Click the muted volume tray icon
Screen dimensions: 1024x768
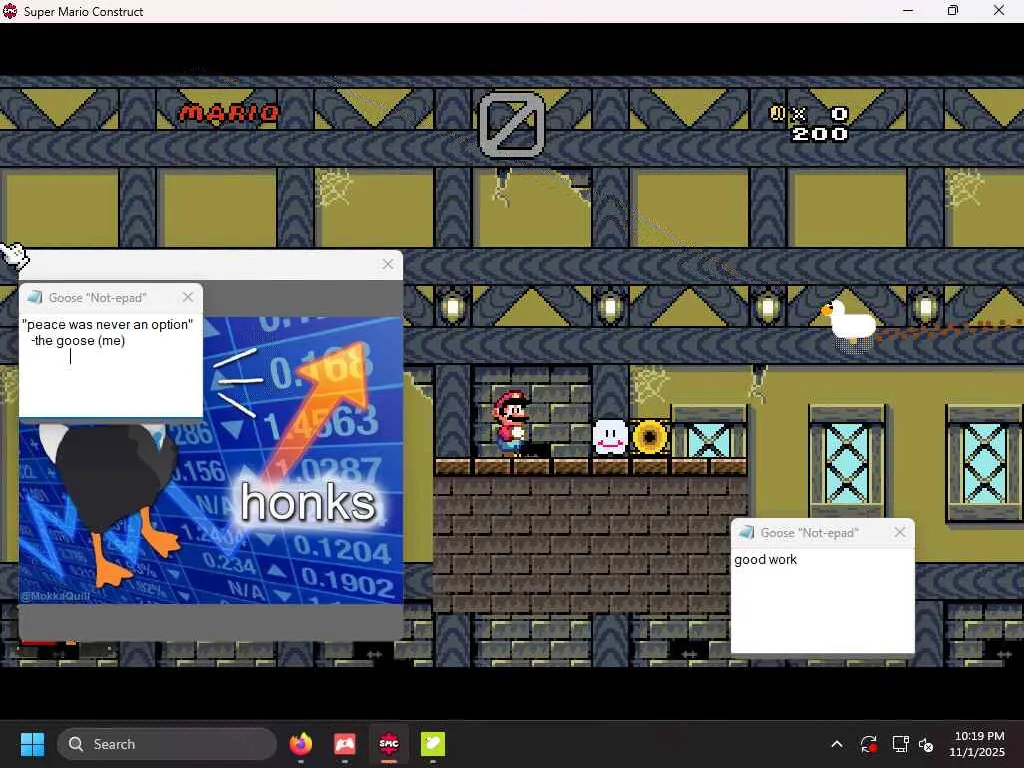926,744
